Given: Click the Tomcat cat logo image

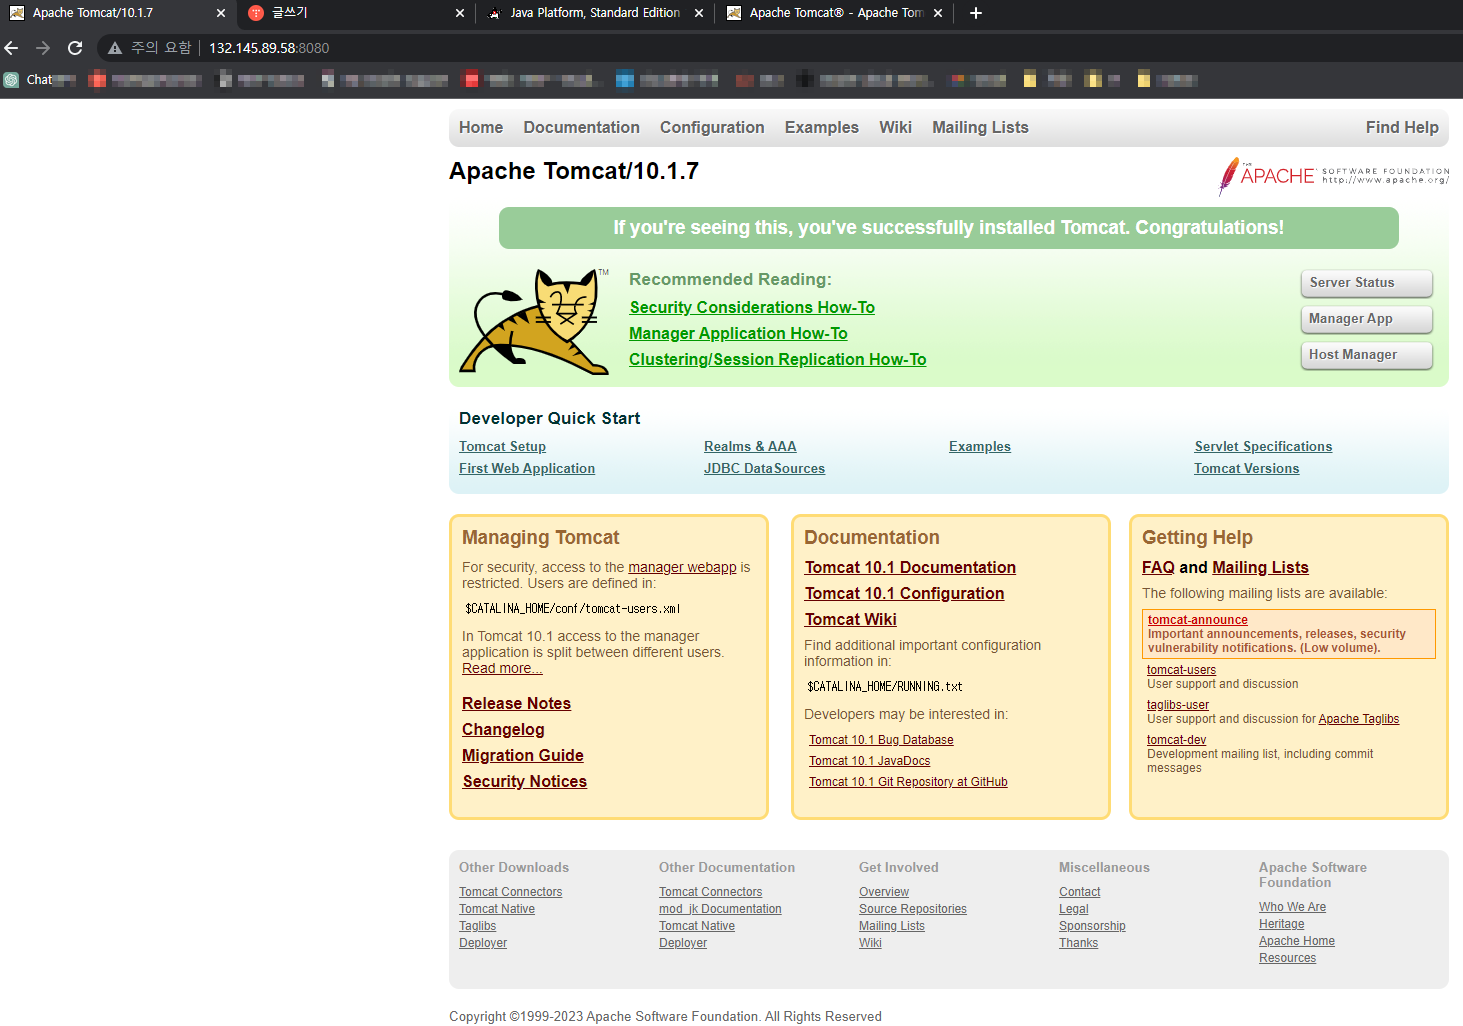Looking at the screenshot, I should pos(534,321).
